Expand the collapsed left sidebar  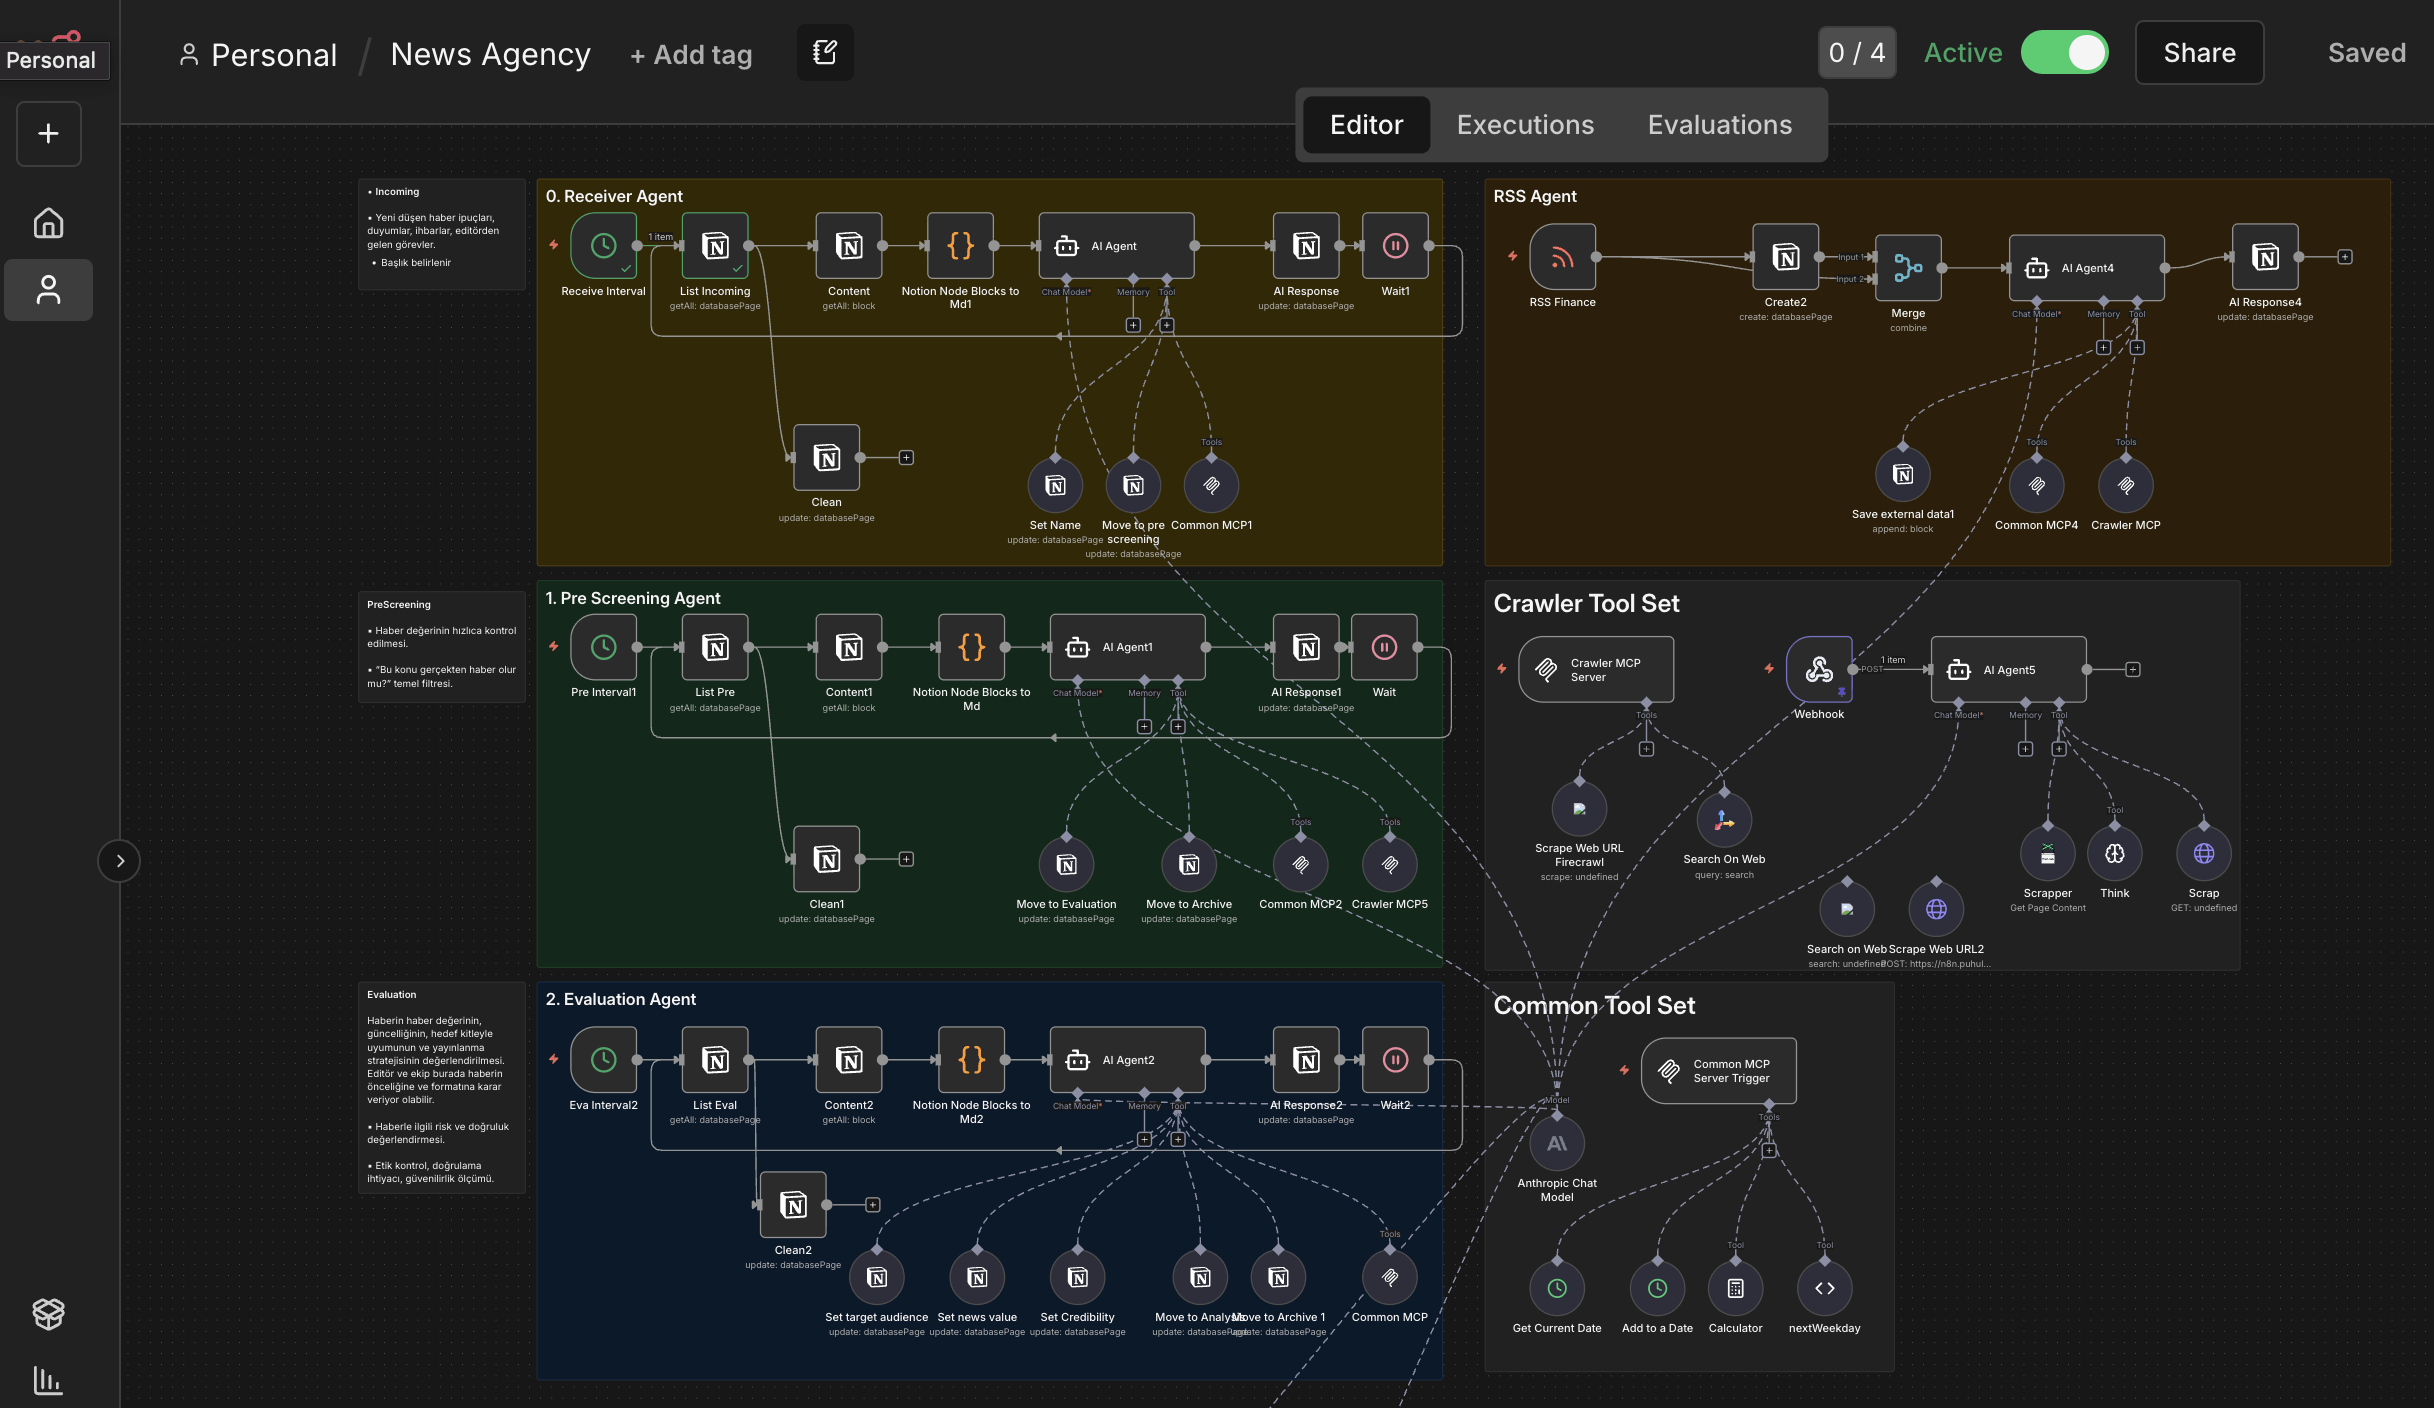tap(119, 861)
